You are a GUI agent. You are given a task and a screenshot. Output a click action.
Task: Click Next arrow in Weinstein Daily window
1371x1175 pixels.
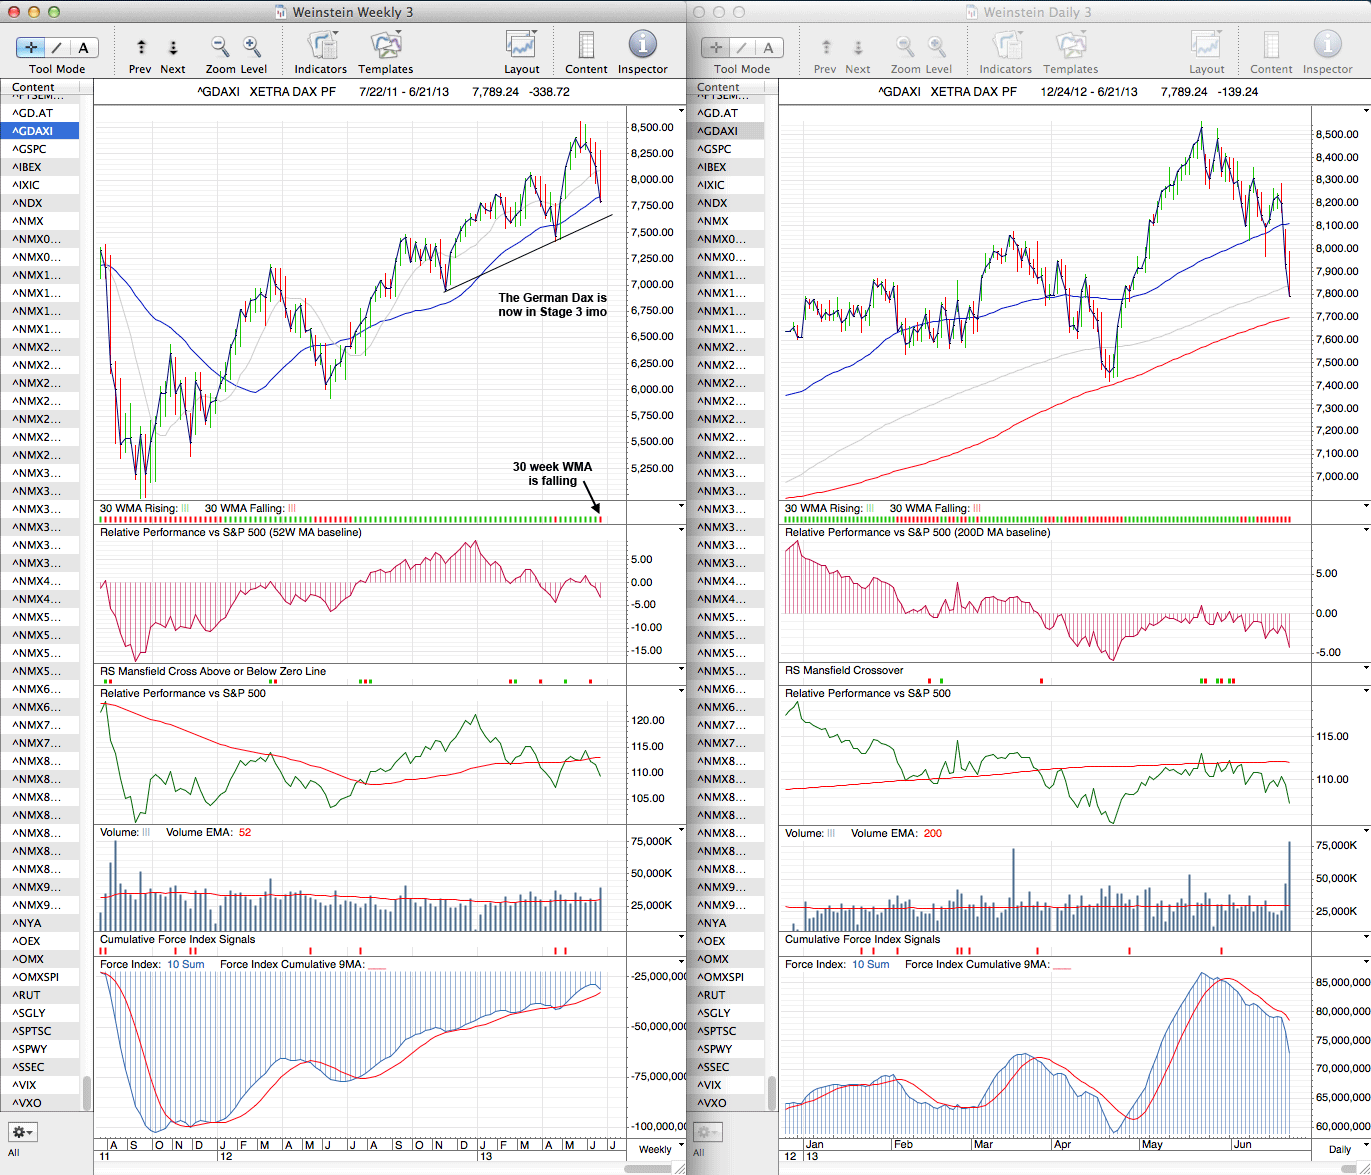click(858, 47)
